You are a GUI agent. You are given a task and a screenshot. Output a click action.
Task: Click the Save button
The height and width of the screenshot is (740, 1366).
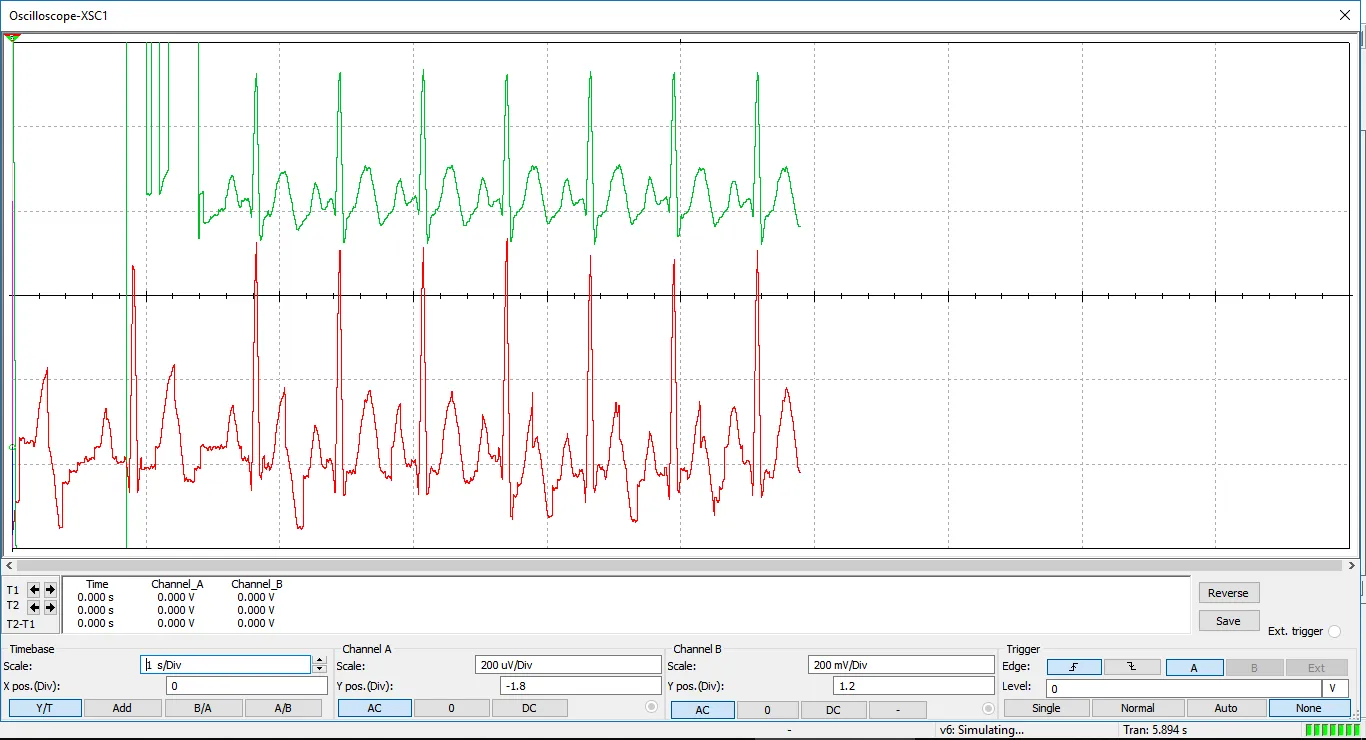(1228, 621)
